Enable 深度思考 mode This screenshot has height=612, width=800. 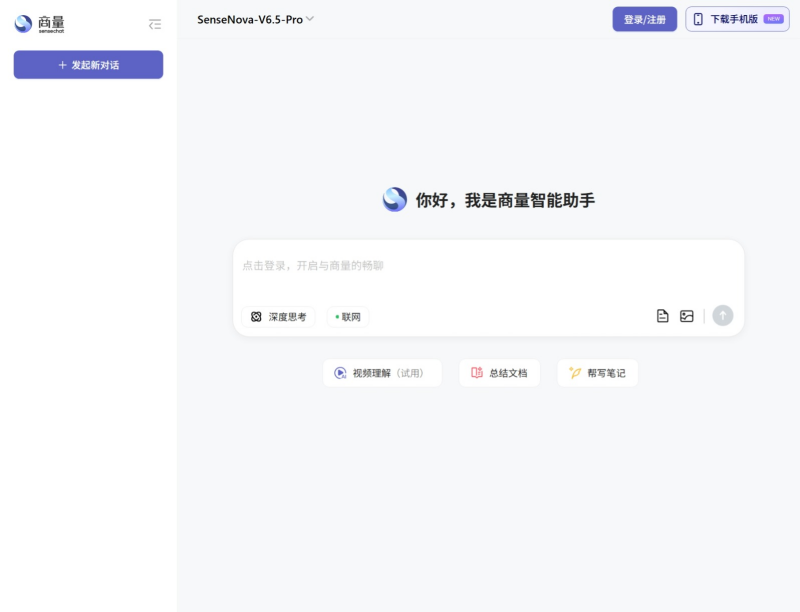pyautogui.click(x=277, y=316)
